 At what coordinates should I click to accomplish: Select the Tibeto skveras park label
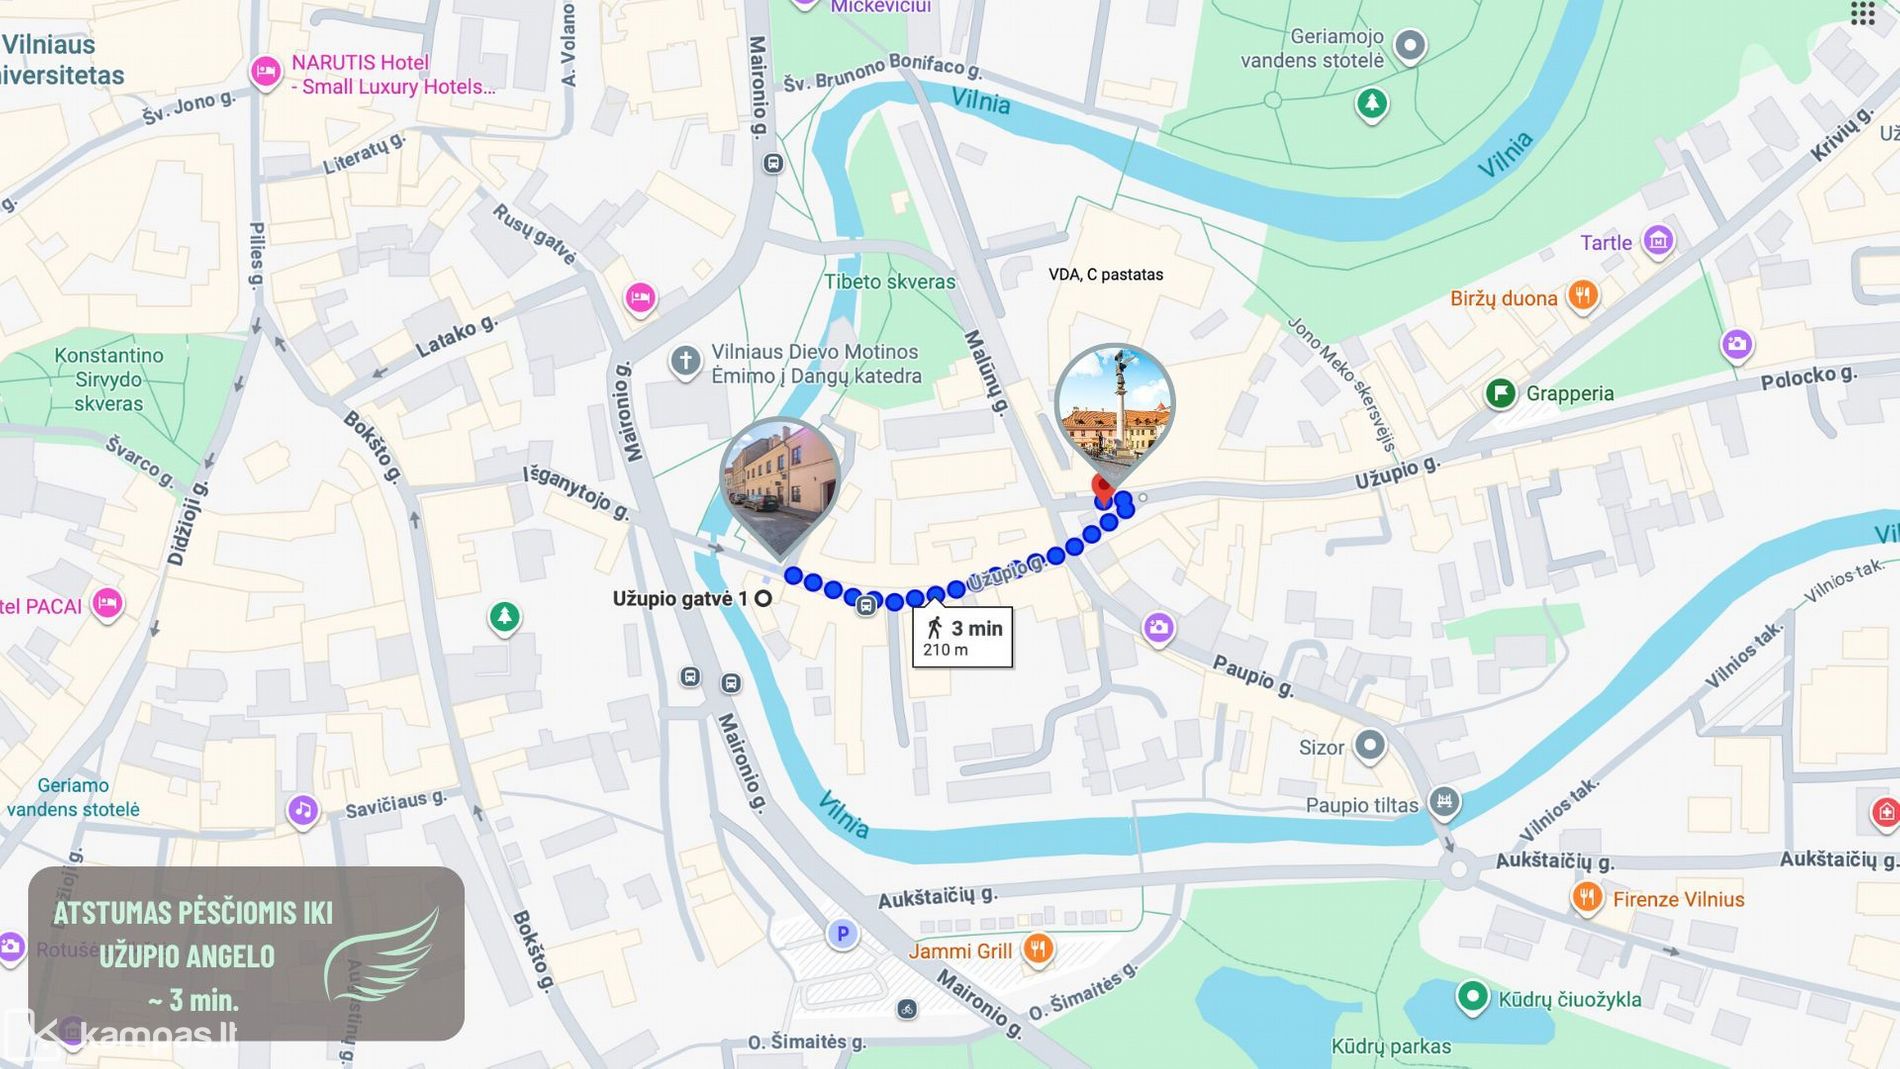[x=889, y=282]
